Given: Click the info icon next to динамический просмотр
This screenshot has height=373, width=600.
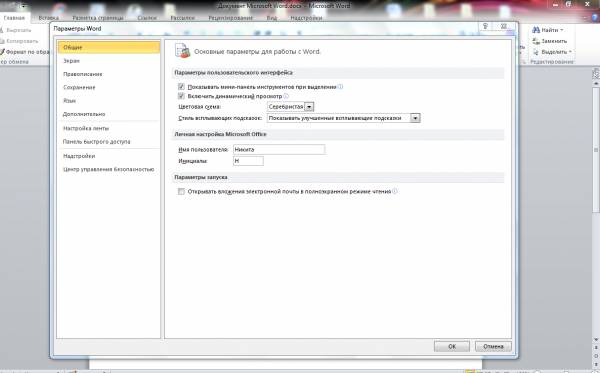Looking at the screenshot, I should coord(286,96).
